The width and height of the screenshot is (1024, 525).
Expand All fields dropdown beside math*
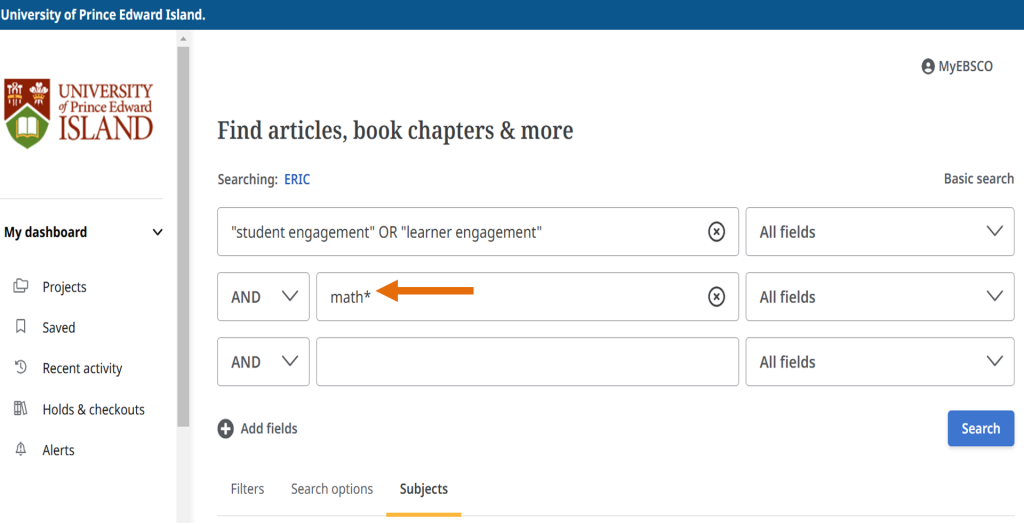click(879, 297)
